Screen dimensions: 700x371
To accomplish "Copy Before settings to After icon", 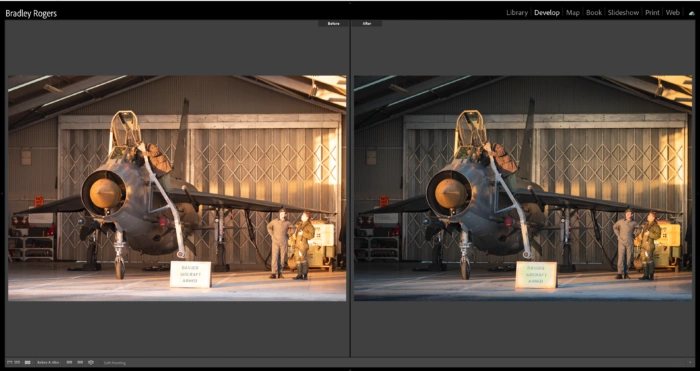I will 69,363.
